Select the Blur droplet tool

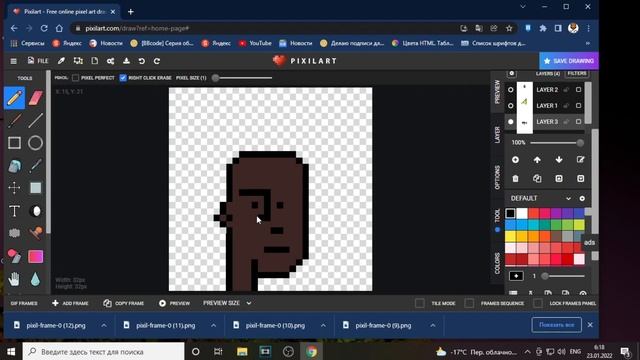coord(36,279)
